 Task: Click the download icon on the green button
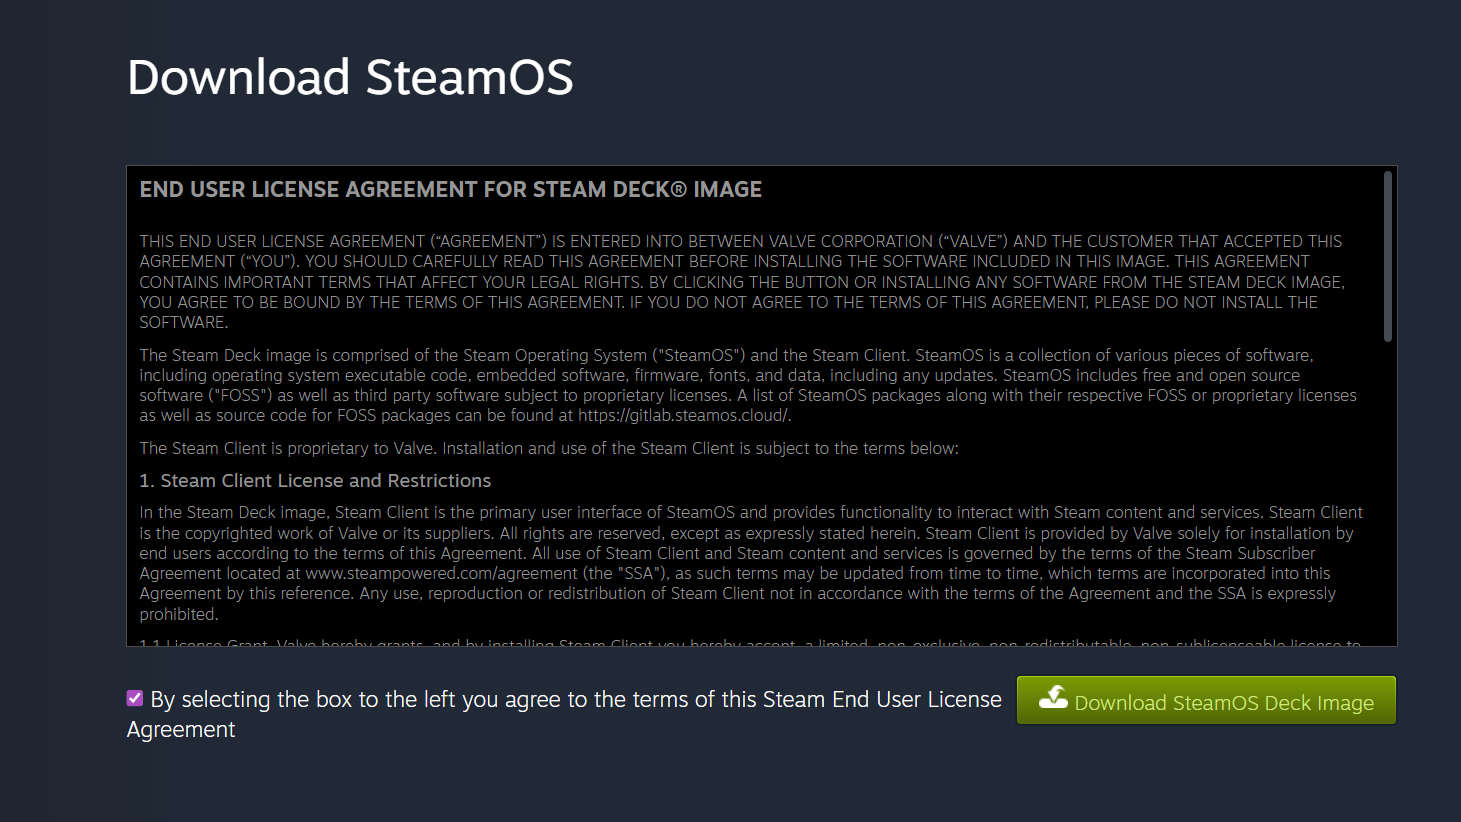pos(1053,698)
